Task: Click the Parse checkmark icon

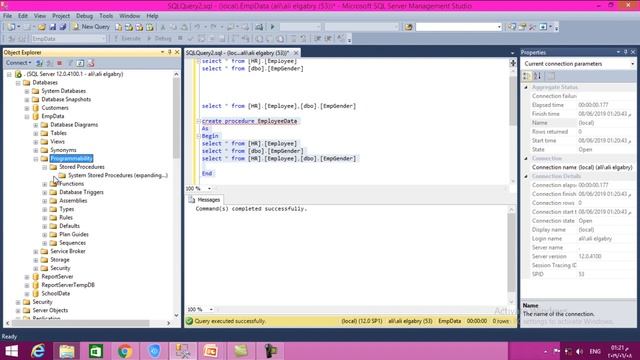Action: point(190,38)
